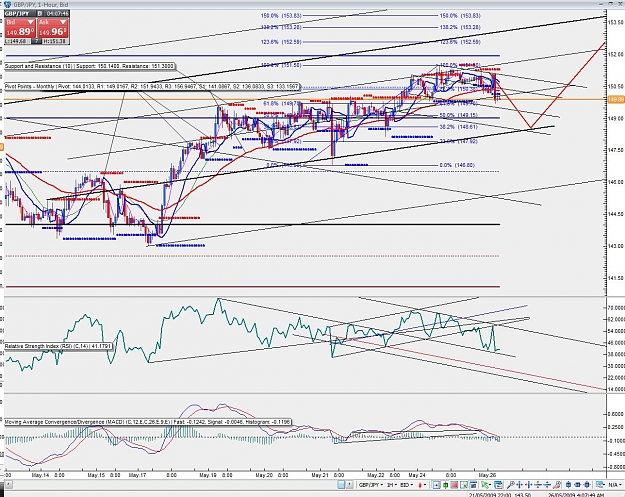This screenshot has height=497, width=625.
Task: Click the grey exclamation toolbar icon
Action: (x=350, y=485)
